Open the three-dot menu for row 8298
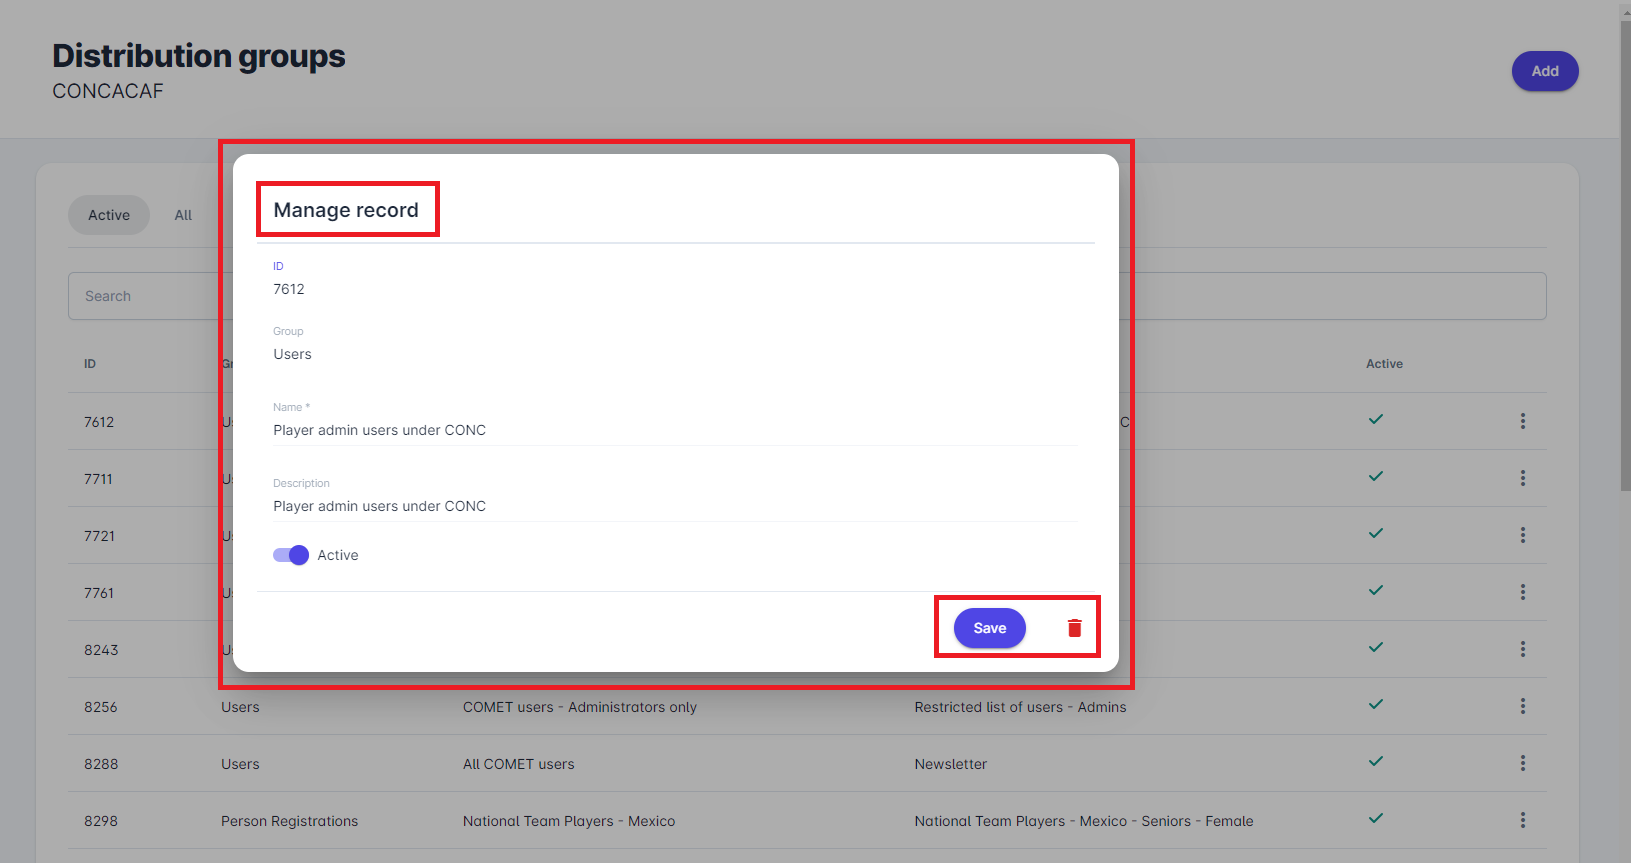Viewport: 1631px width, 863px height. click(1522, 820)
